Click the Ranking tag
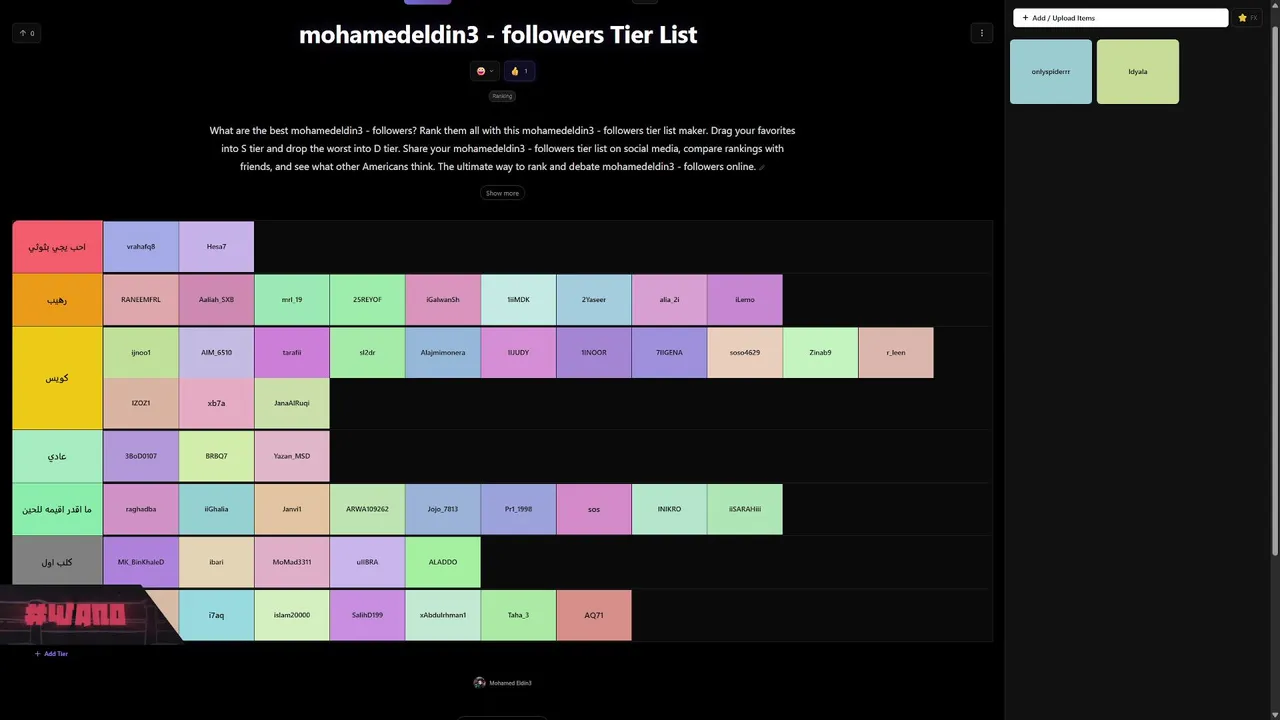 point(502,96)
